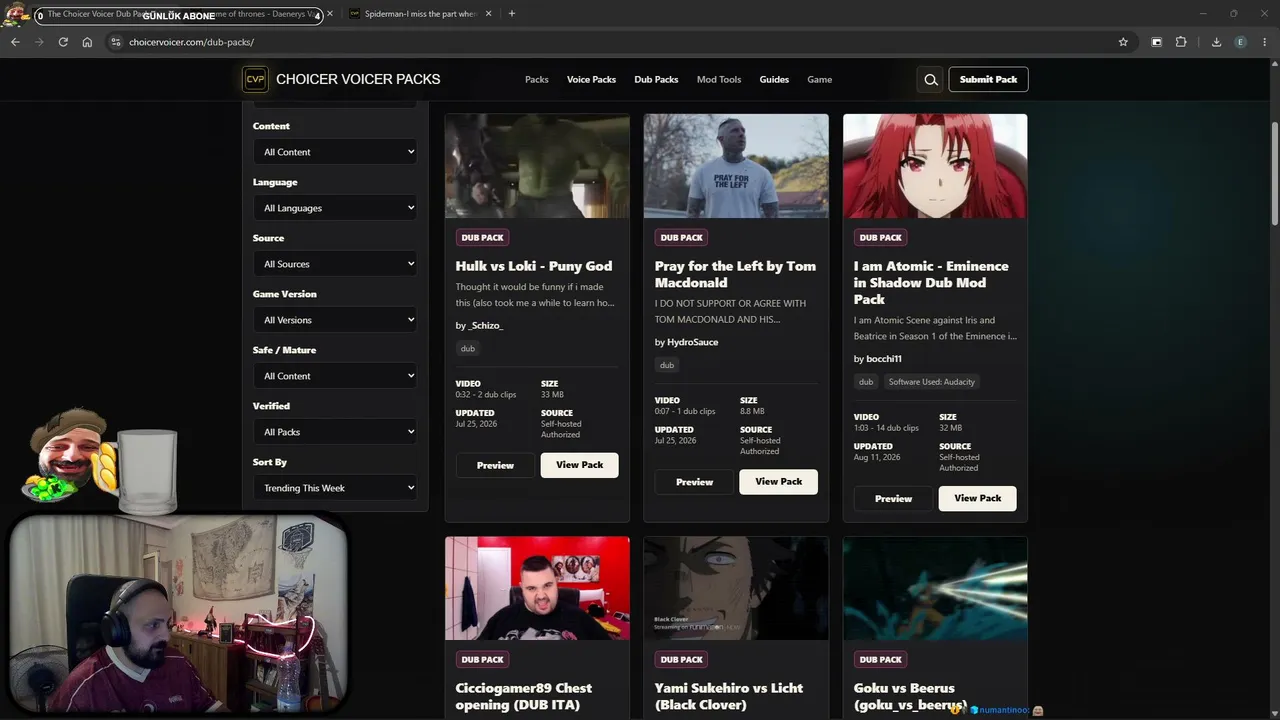The height and width of the screenshot is (720, 1280).
Task: Open Pray for the Left by Tom Macdonald title
Action: tap(735, 274)
